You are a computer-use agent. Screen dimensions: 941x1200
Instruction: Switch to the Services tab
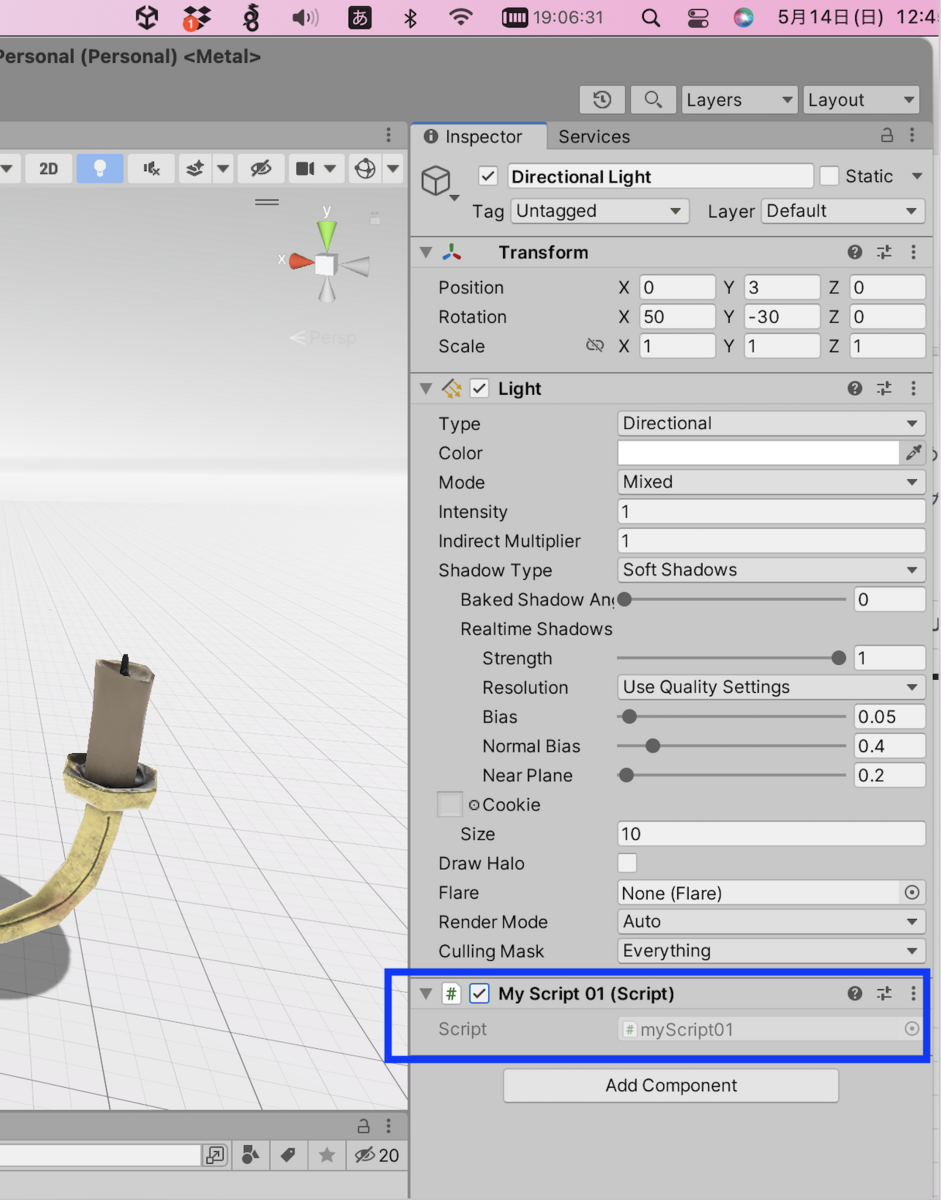click(594, 136)
